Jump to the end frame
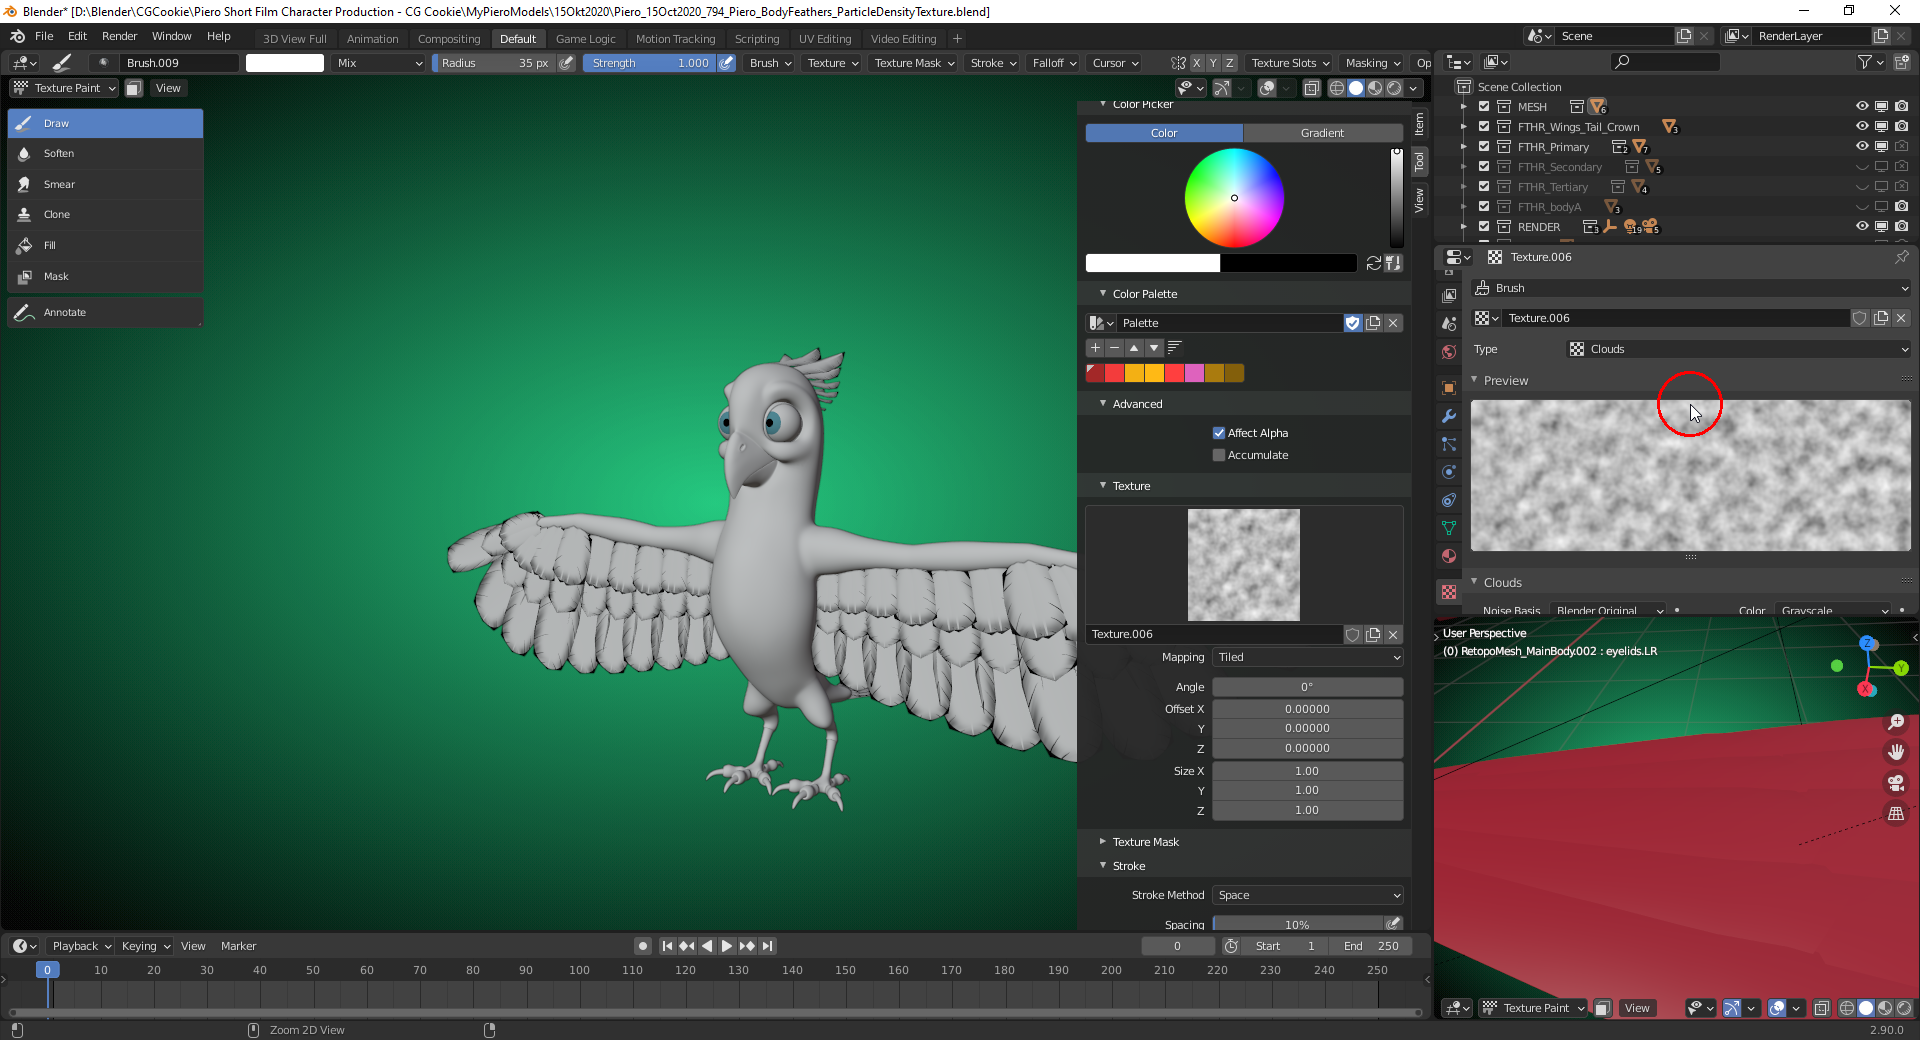 coord(767,946)
